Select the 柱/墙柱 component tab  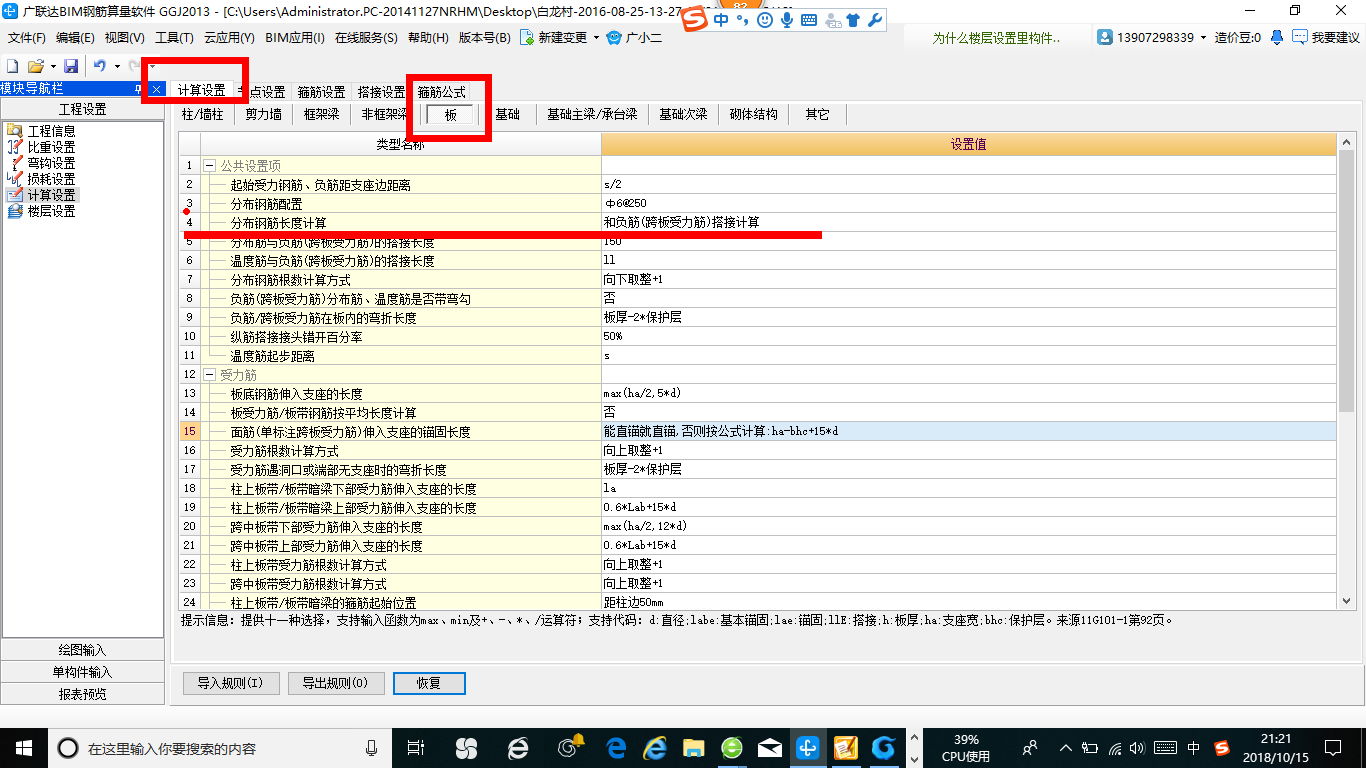(202, 114)
